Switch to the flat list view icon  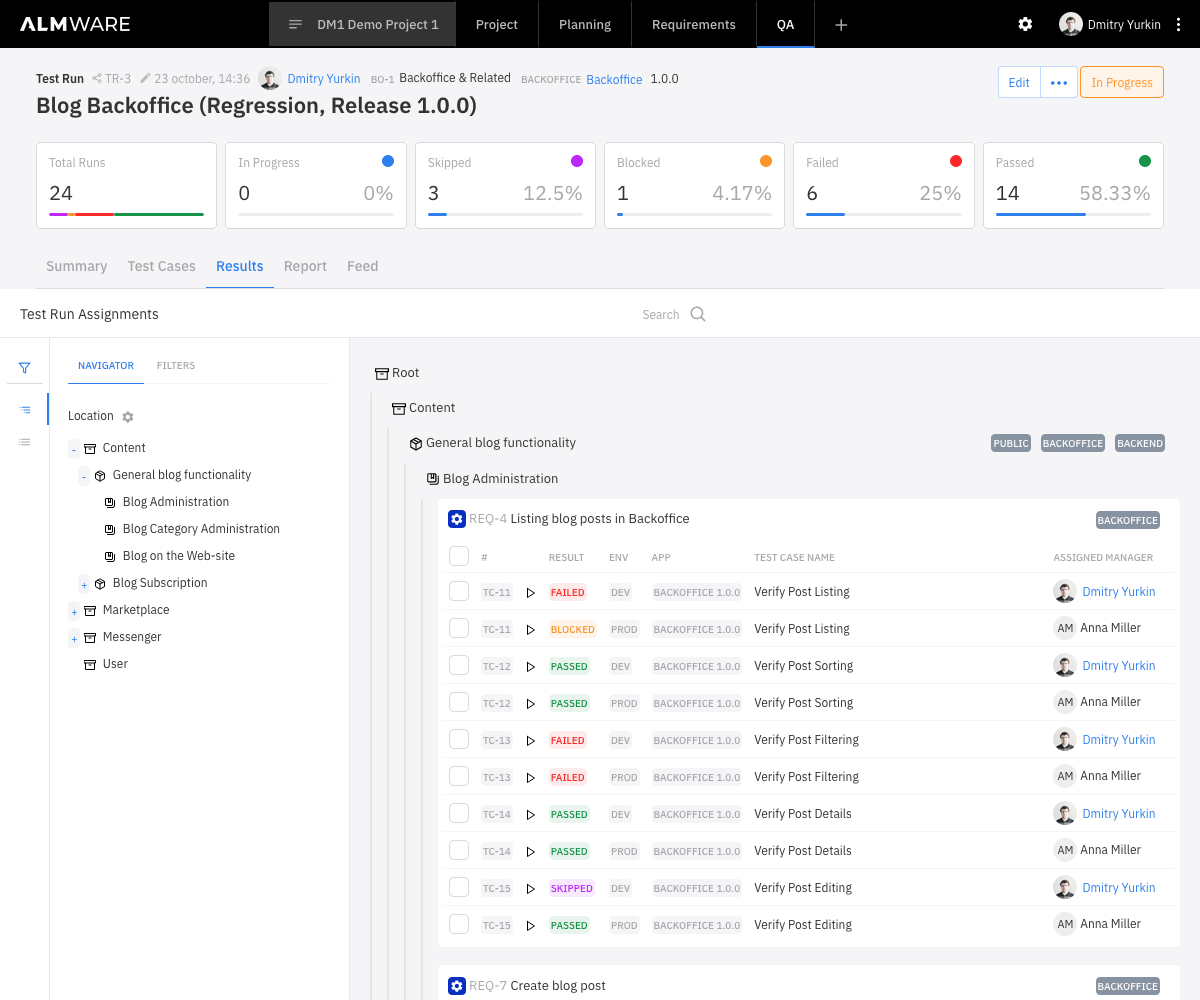point(25,441)
